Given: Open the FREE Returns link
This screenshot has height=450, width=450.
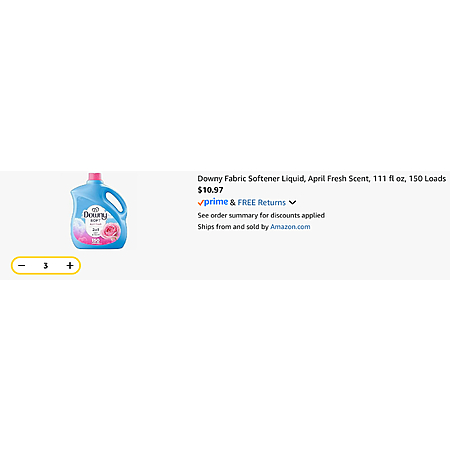Looking at the screenshot, I should point(262,202).
